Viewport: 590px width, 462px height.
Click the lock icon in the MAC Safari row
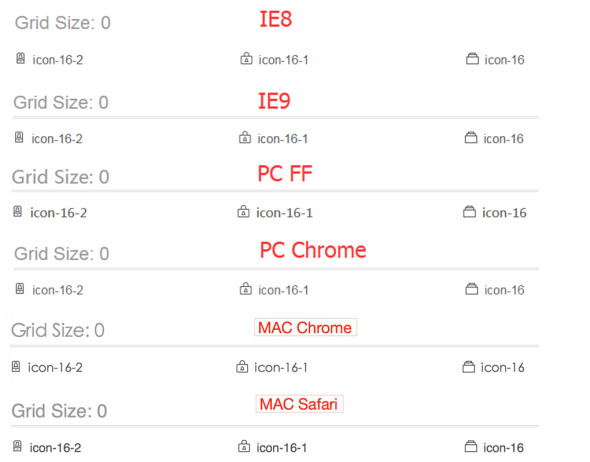point(244,446)
